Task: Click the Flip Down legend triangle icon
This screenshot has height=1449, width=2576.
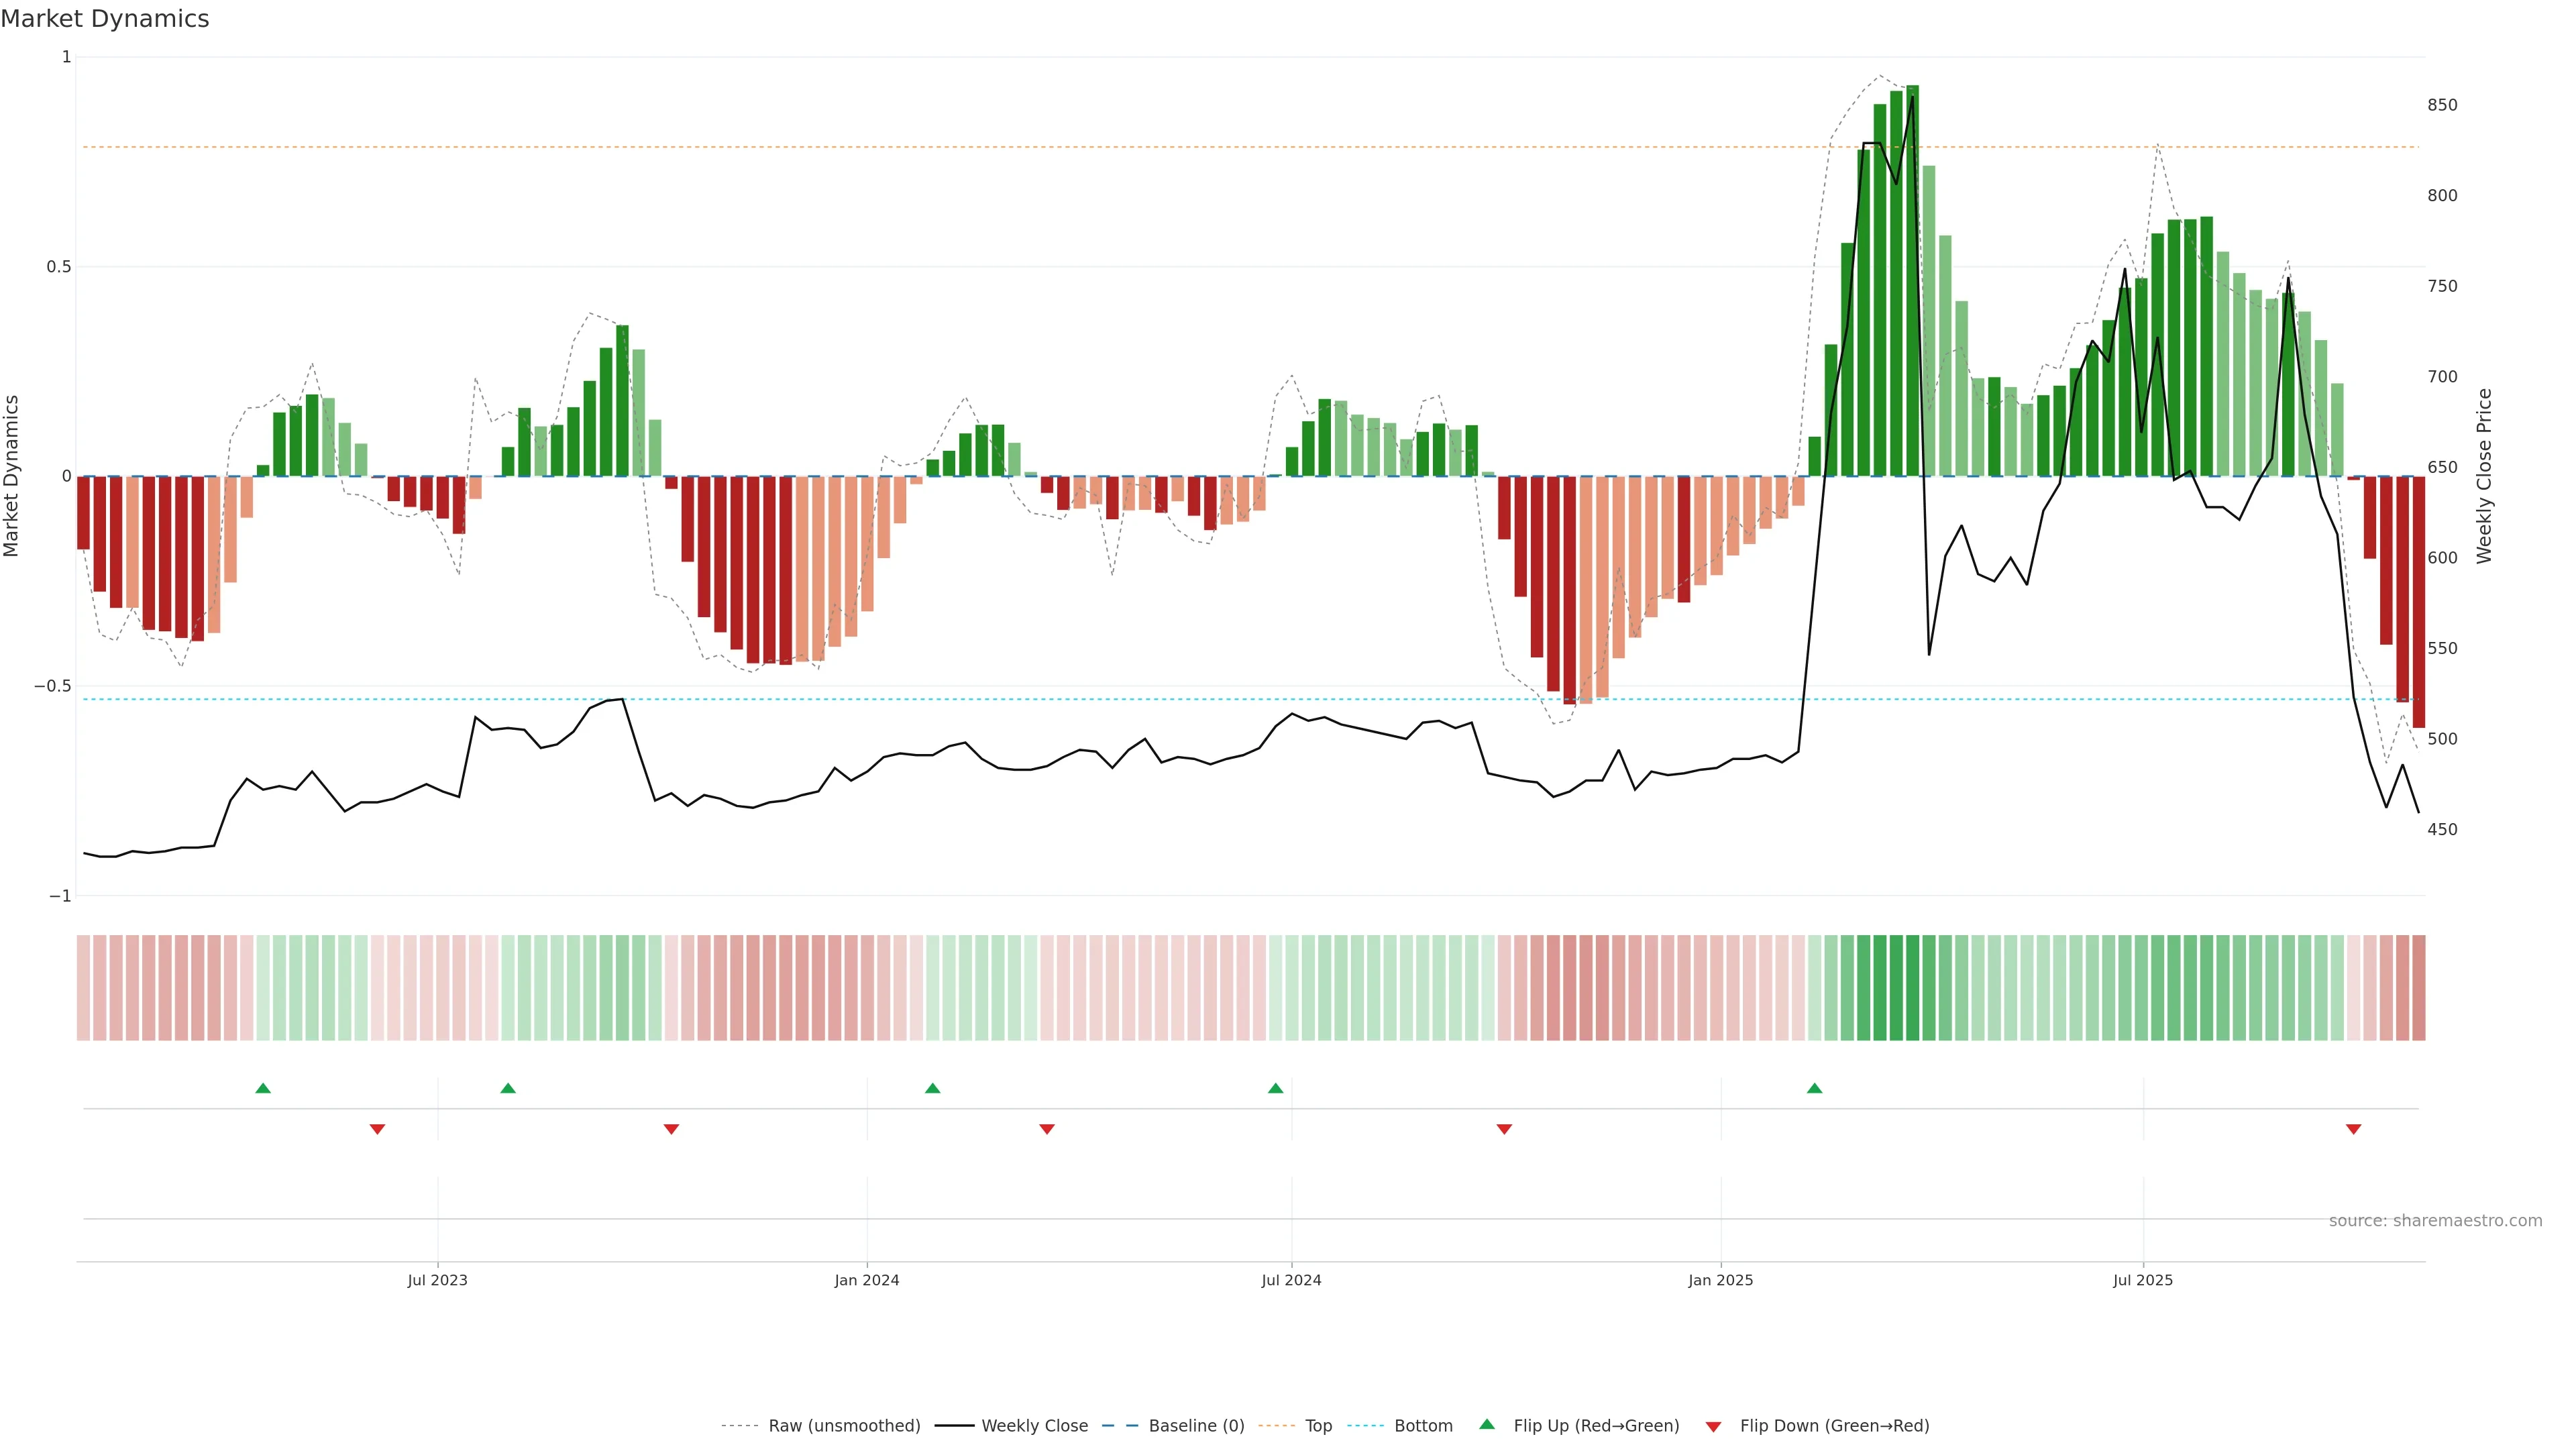Action: pyautogui.click(x=1713, y=1426)
